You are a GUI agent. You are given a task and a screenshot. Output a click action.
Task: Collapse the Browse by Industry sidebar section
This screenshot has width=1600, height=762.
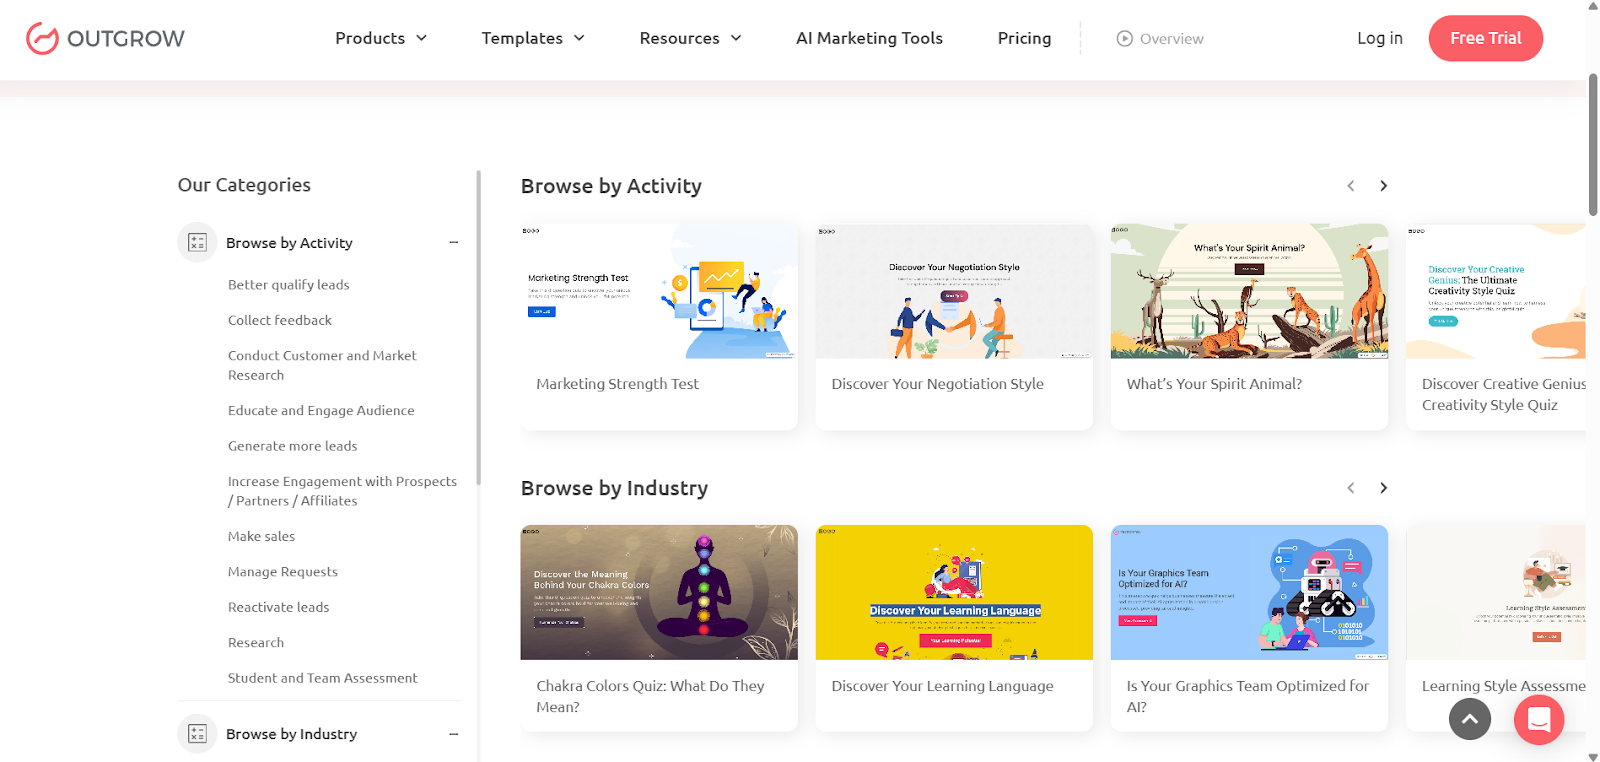tap(453, 734)
